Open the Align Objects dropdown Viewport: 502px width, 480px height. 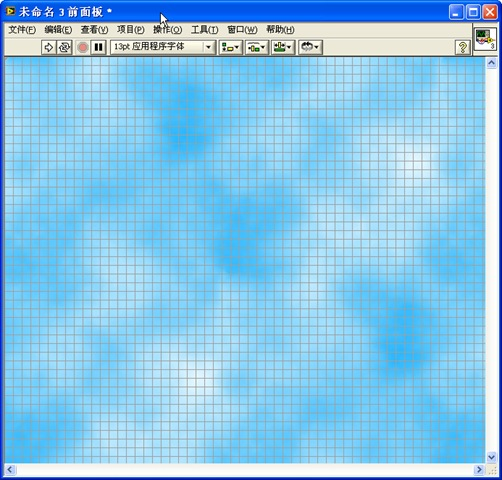pos(231,47)
